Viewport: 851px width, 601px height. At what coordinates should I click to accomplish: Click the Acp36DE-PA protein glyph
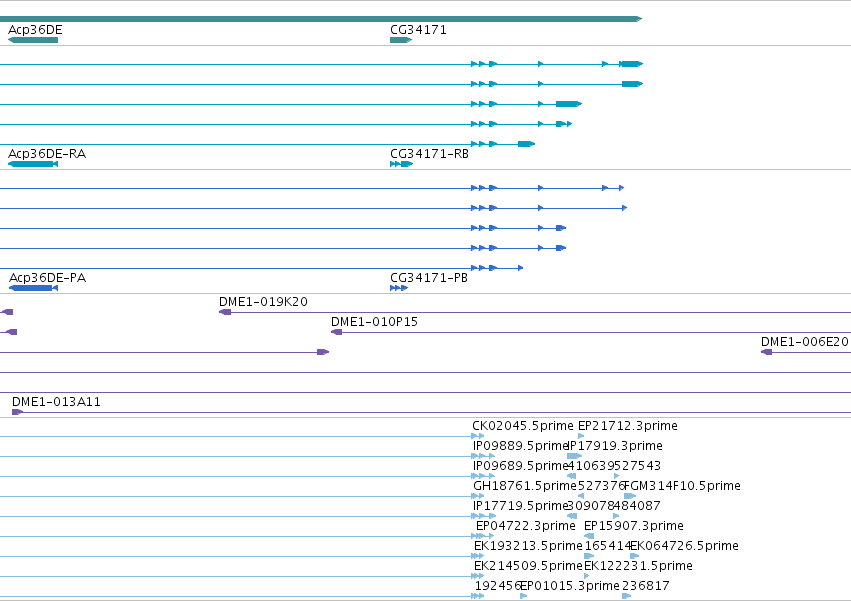click(x=33, y=288)
